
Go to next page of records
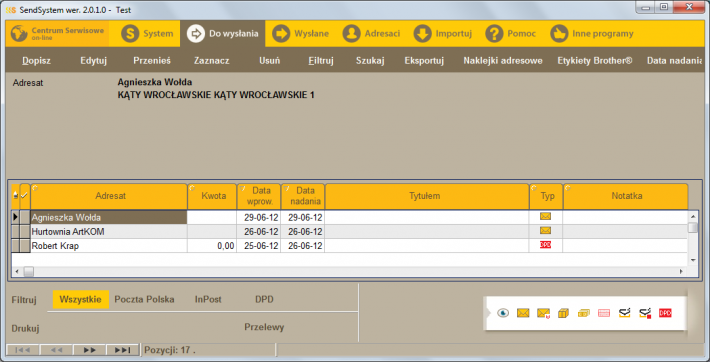(x=90, y=350)
